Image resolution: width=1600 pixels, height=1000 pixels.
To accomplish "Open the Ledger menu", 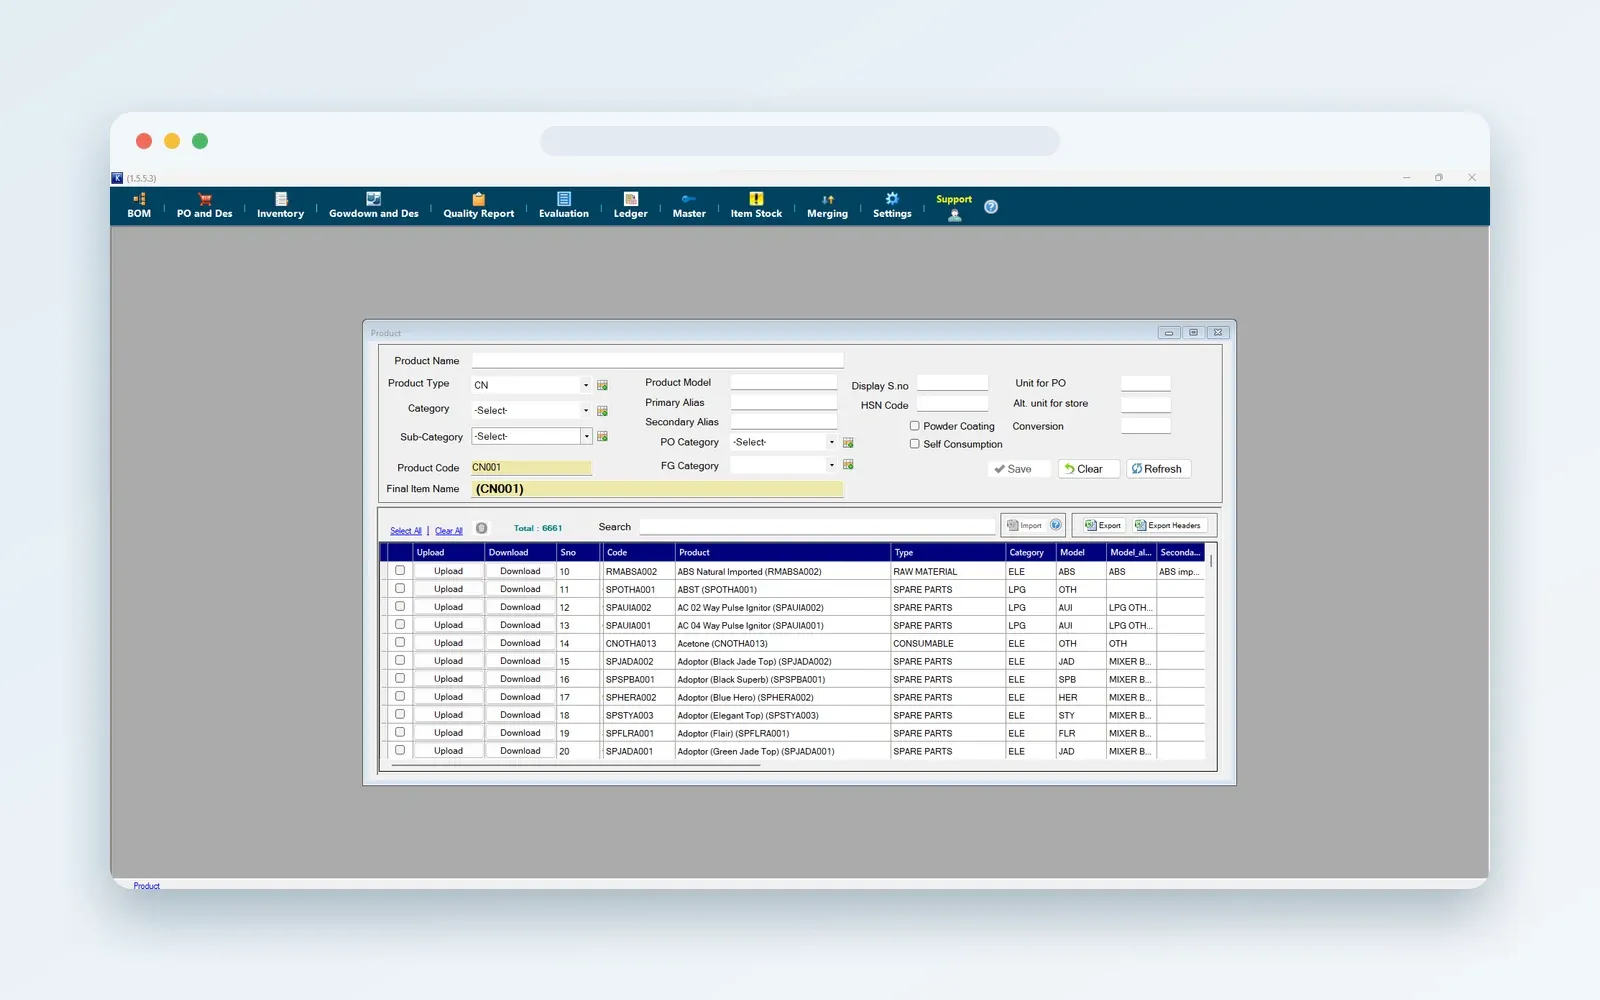I will pos(630,206).
